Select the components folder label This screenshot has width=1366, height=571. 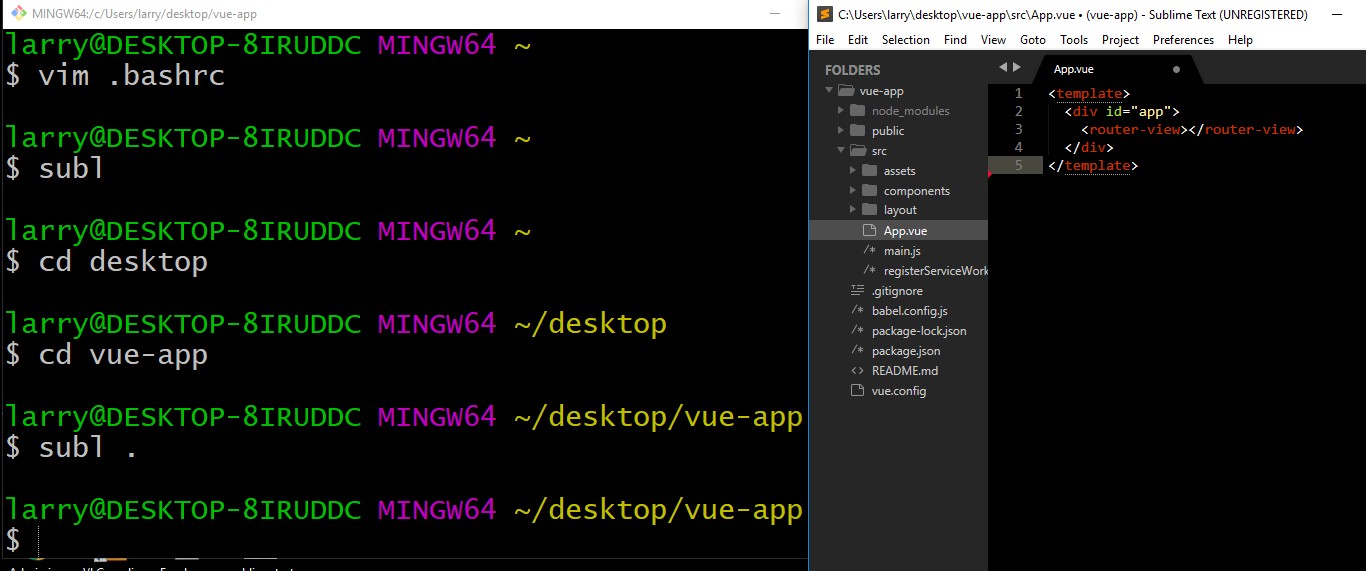tap(917, 191)
